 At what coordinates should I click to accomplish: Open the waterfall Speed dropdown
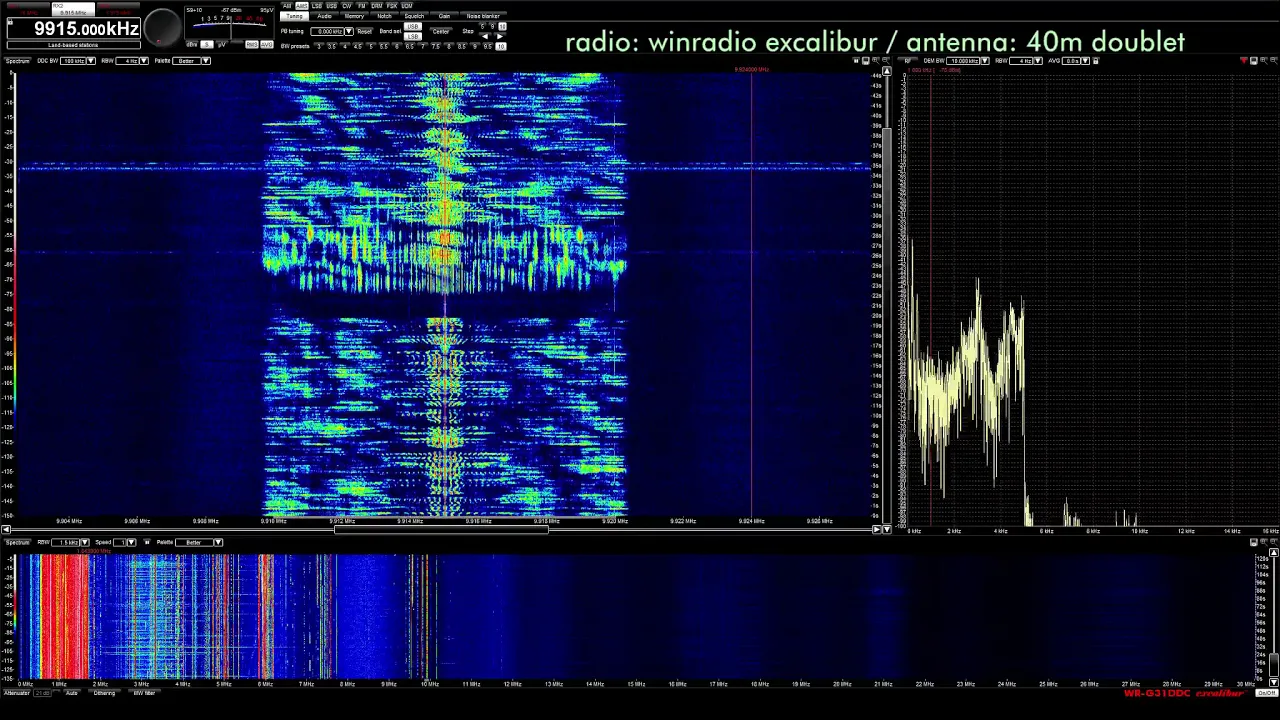[132, 542]
